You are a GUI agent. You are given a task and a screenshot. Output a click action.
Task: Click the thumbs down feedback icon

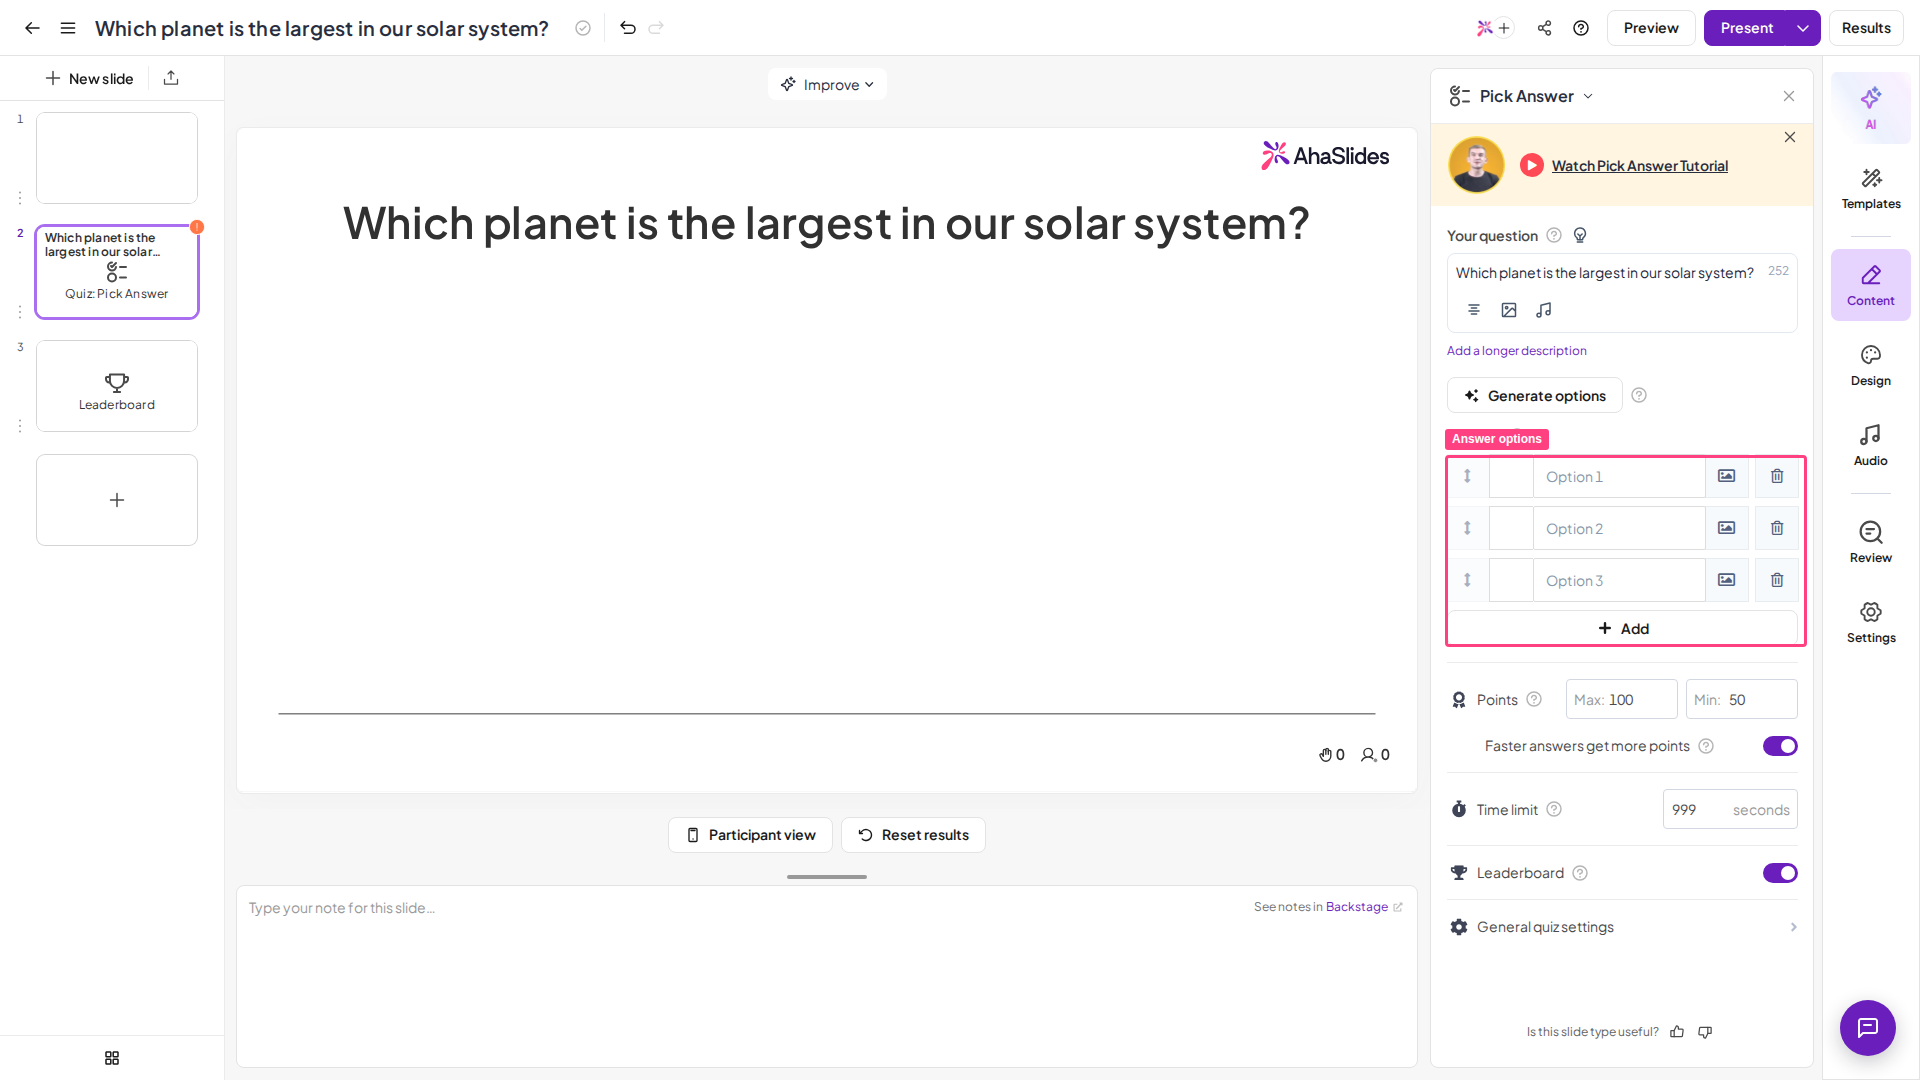tap(1705, 1032)
